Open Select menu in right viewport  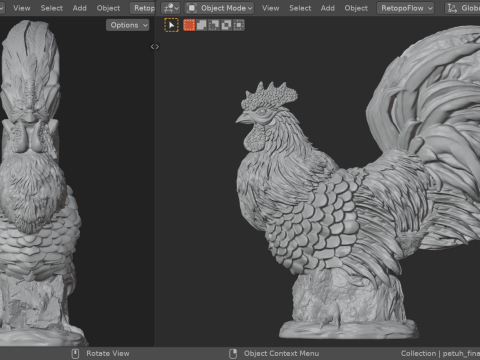pos(300,8)
